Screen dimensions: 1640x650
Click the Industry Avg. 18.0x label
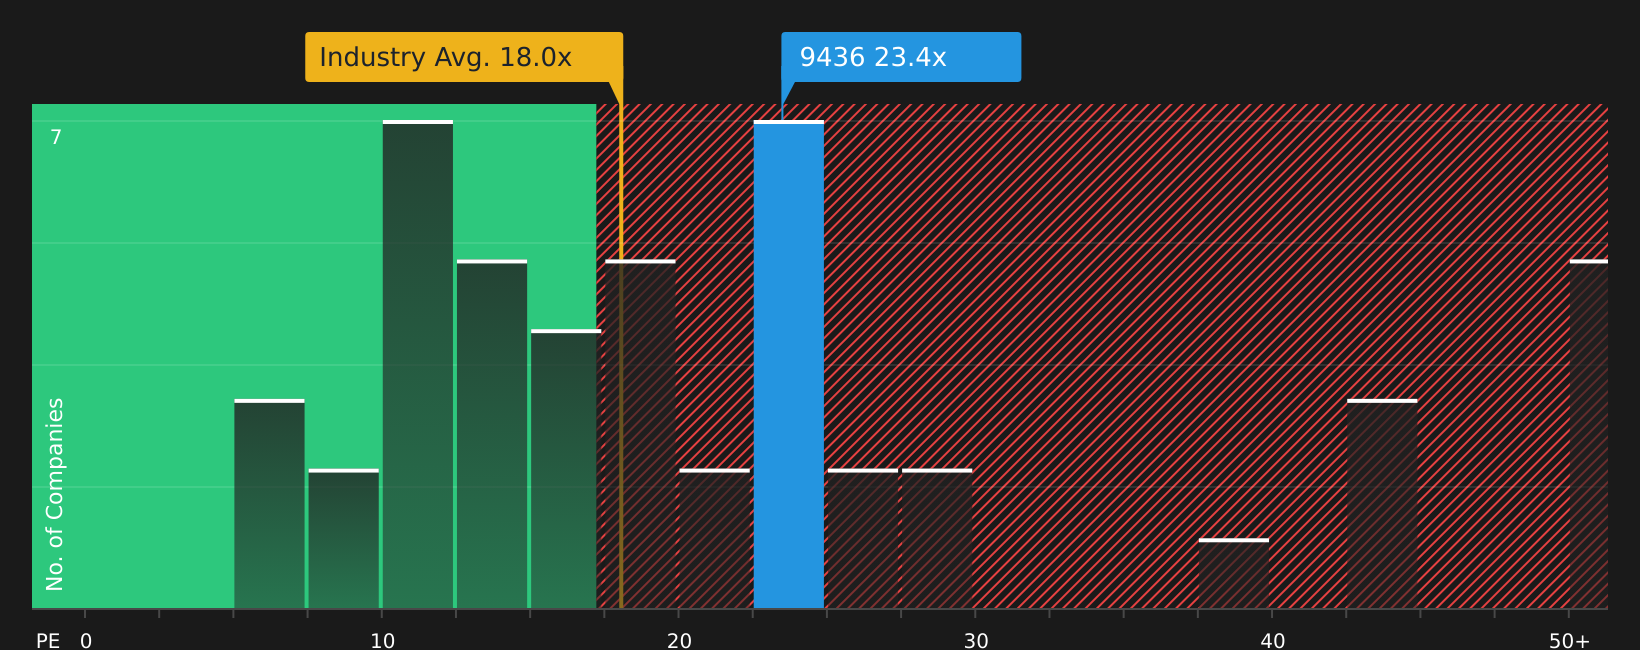[x=464, y=57]
